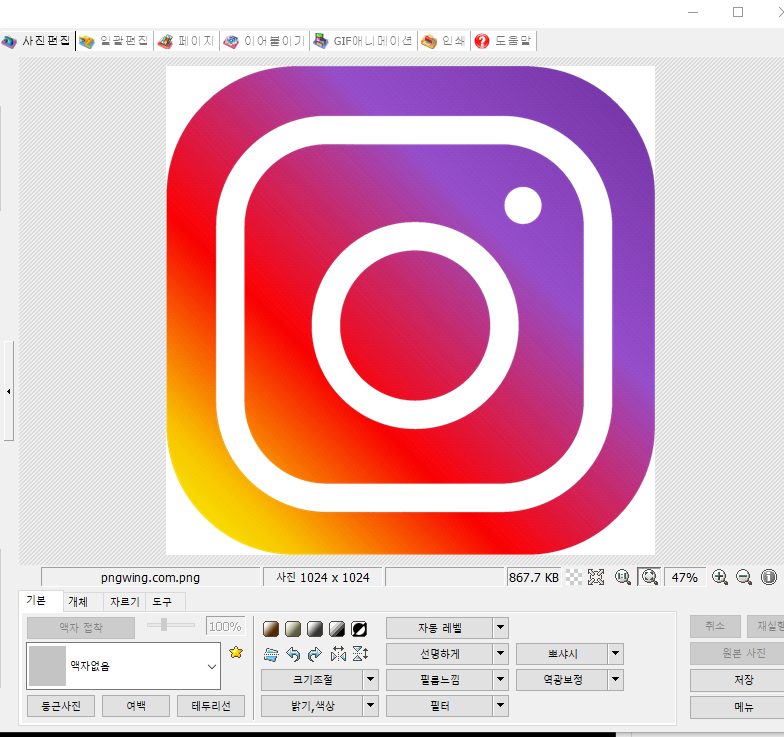Open the 액자없음 frame selection dropdown

pyautogui.click(x=124, y=666)
